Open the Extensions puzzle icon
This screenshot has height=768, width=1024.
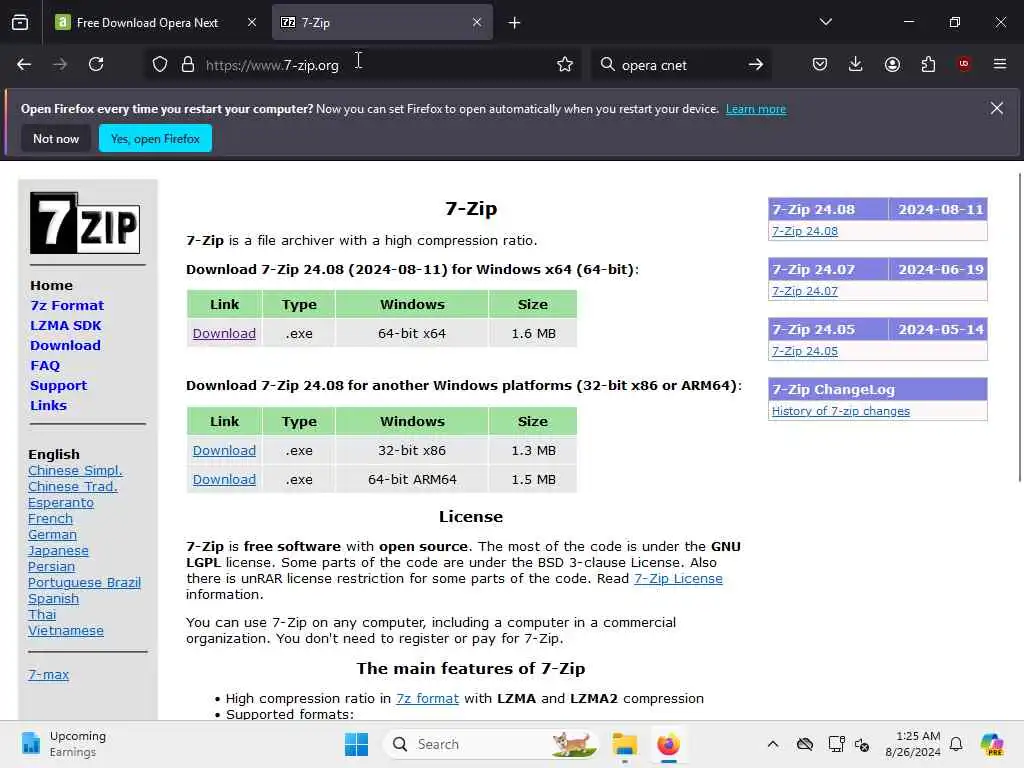pos(928,64)
